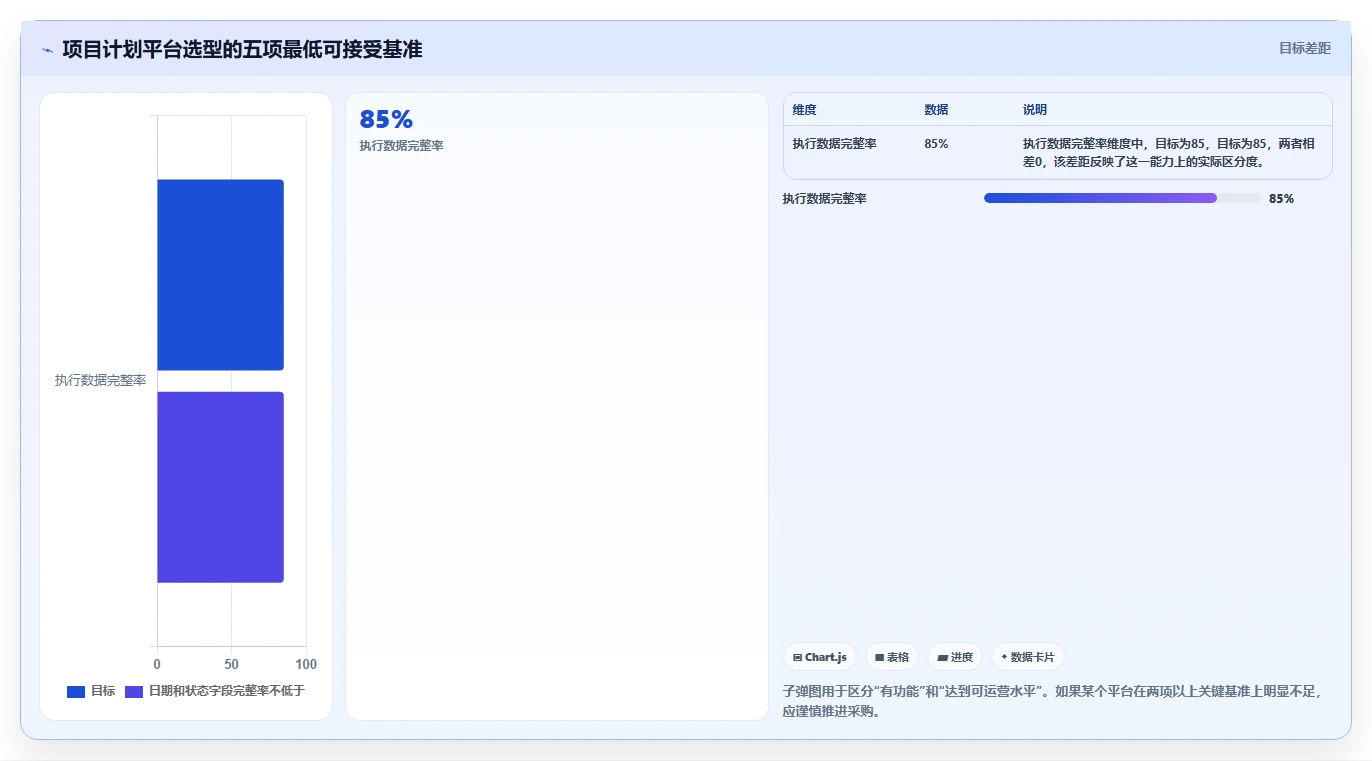The width and height of the screenshot is (1372, 761).
Task: Select the Chart.js tag
Action: 820,657
